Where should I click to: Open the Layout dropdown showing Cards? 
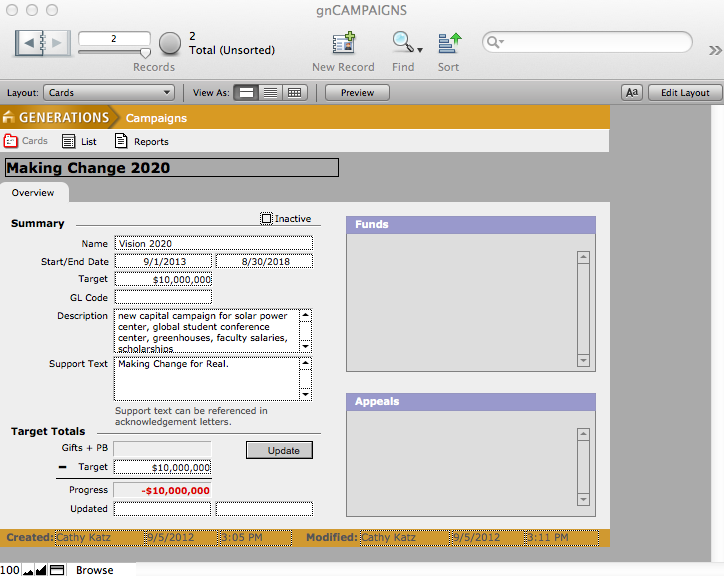(x=109, y=93)
